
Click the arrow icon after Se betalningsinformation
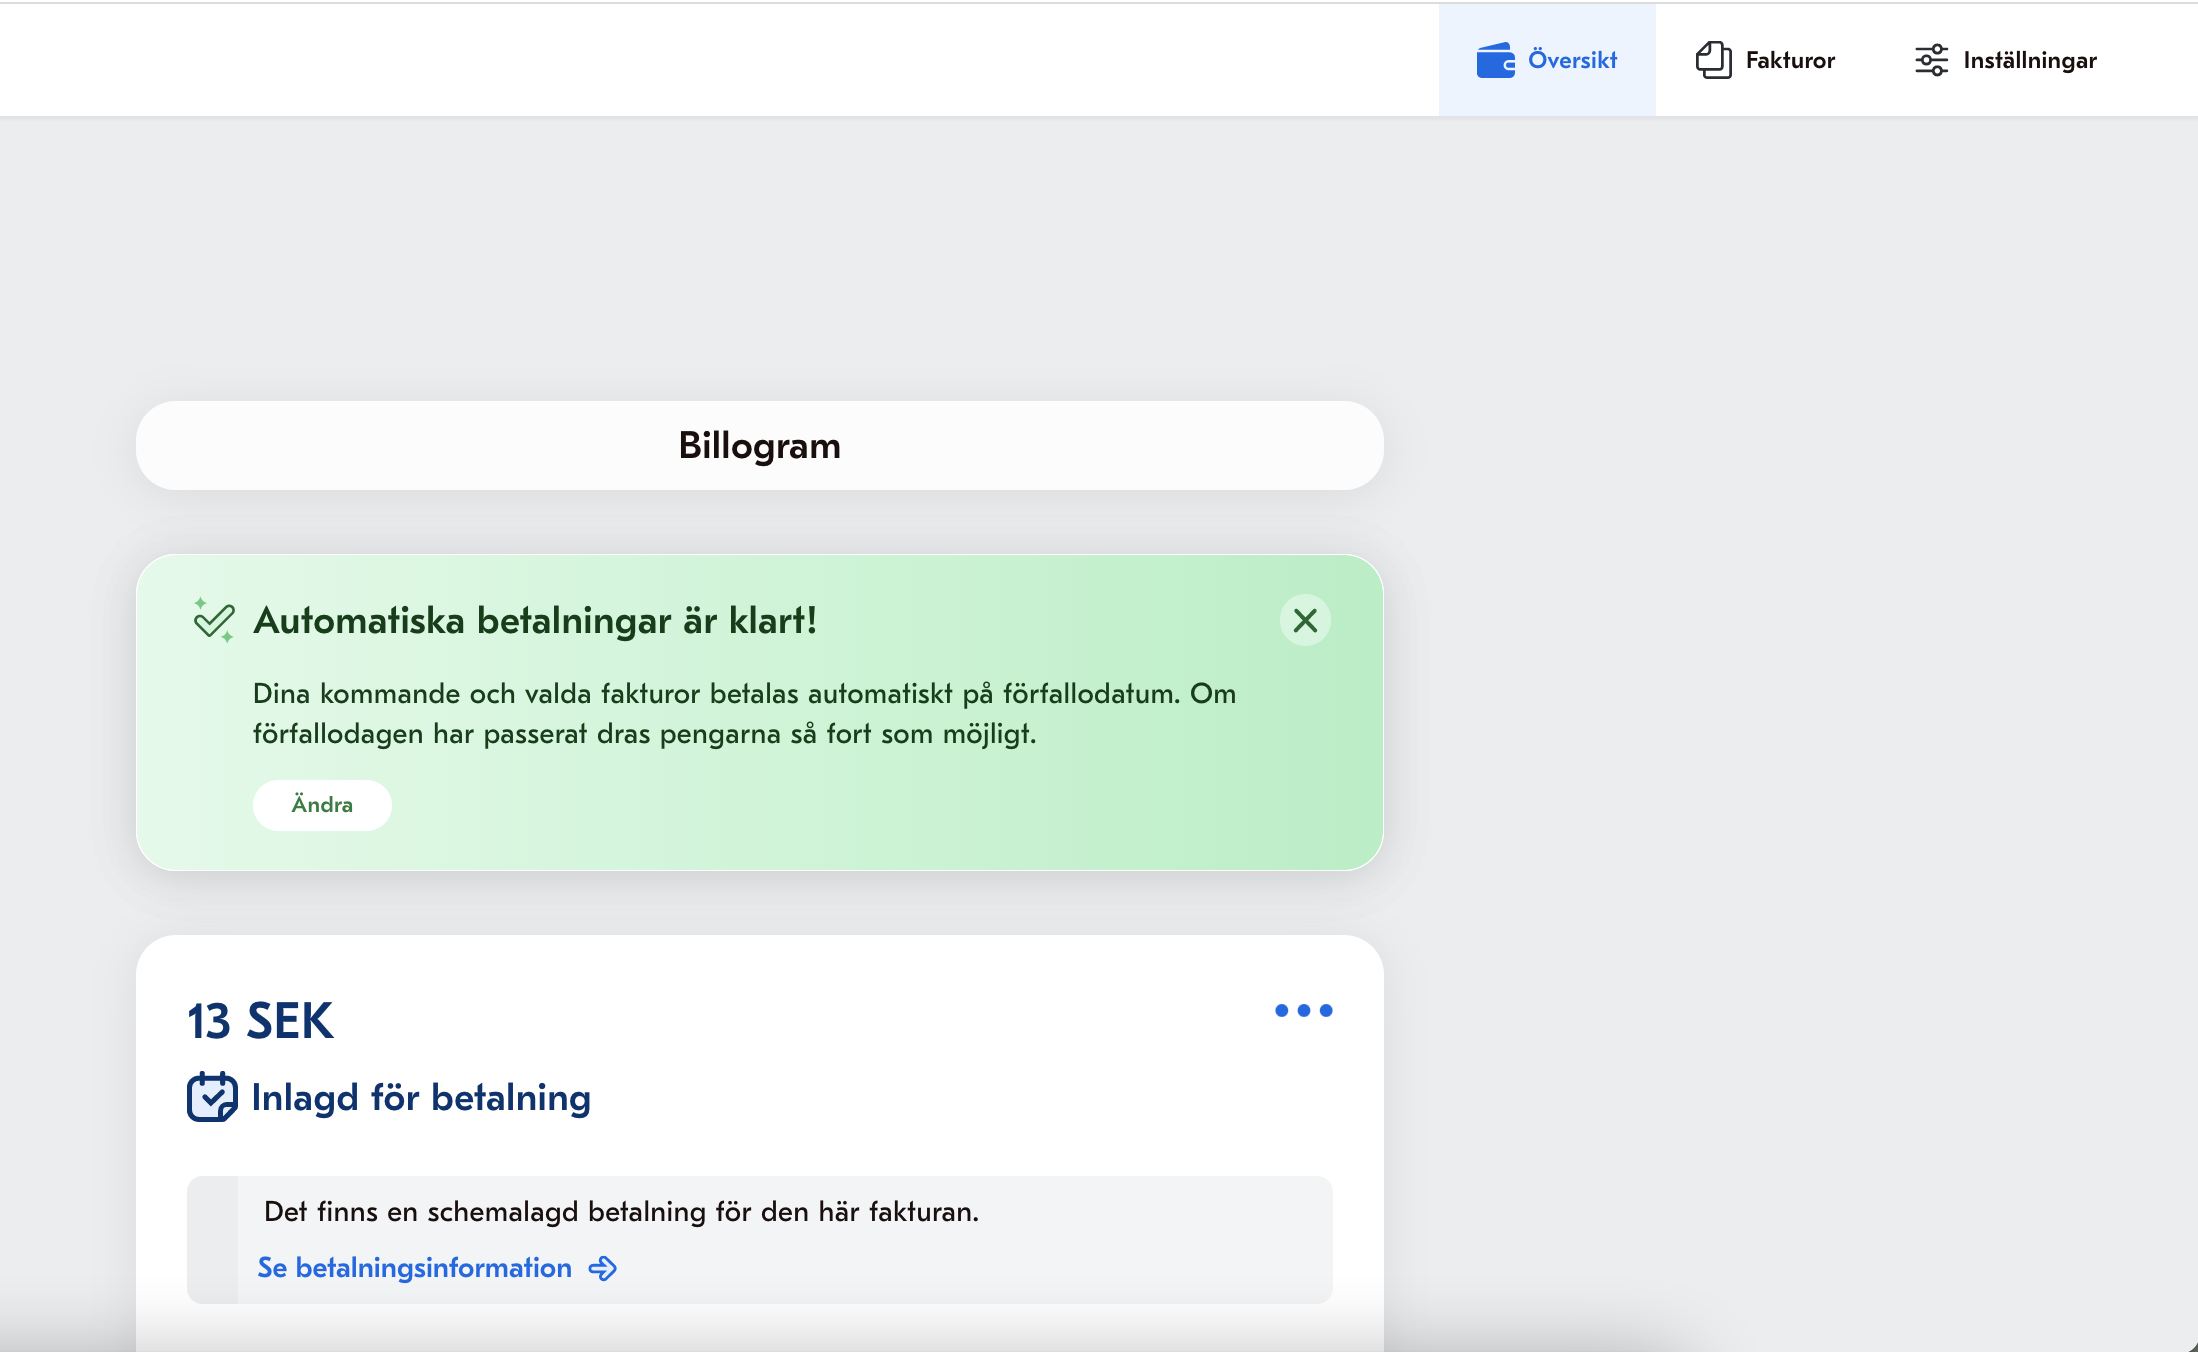(x=603, y=1268)
